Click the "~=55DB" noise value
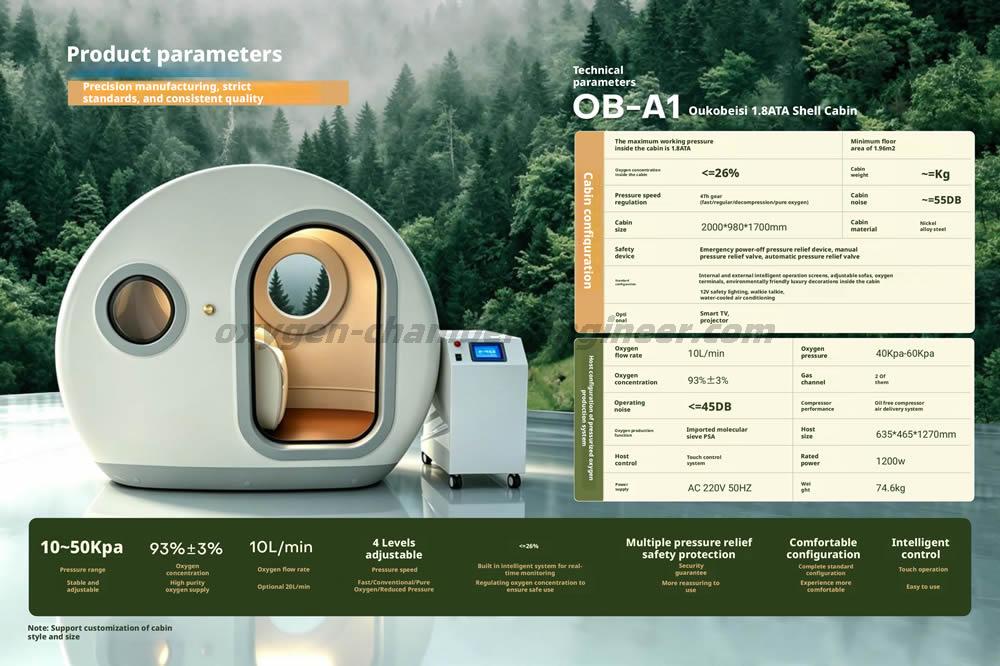The width and height of the screenshot is (1000, 666). click(941, 200)
